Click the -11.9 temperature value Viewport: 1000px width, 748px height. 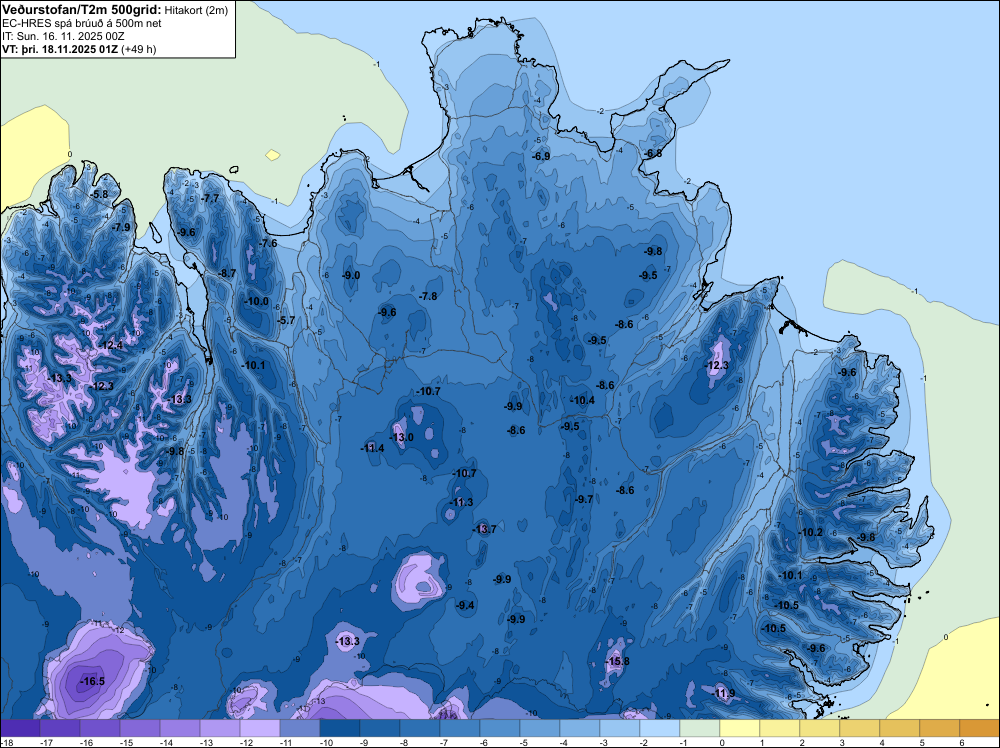point(723,693)
